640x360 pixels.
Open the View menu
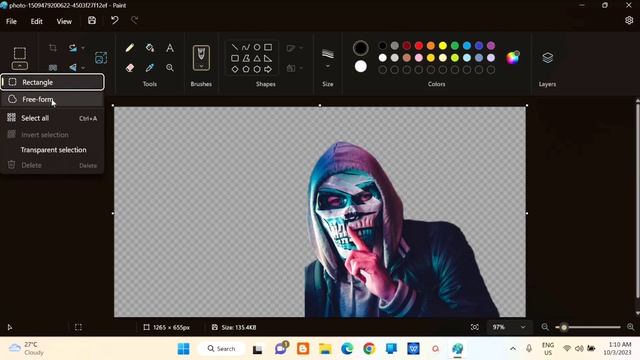click(x=64, y=21)
